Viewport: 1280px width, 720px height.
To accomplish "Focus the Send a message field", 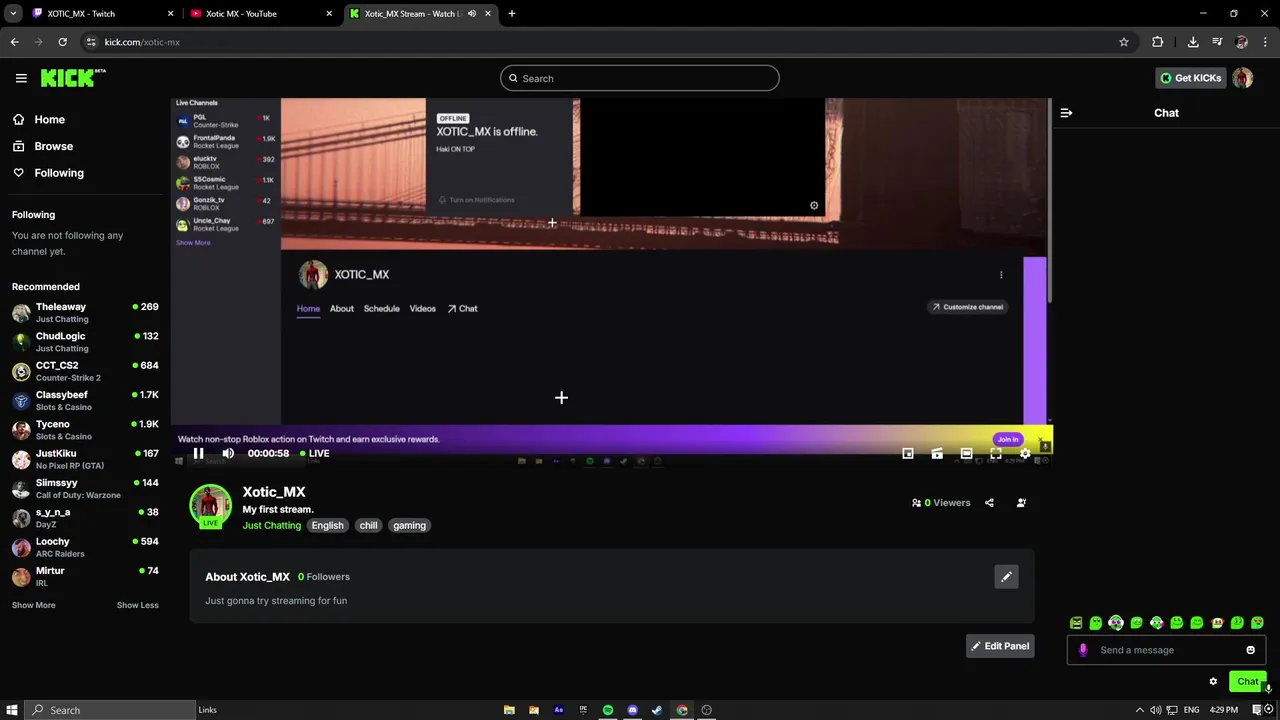I will [x=1166, y=650].
